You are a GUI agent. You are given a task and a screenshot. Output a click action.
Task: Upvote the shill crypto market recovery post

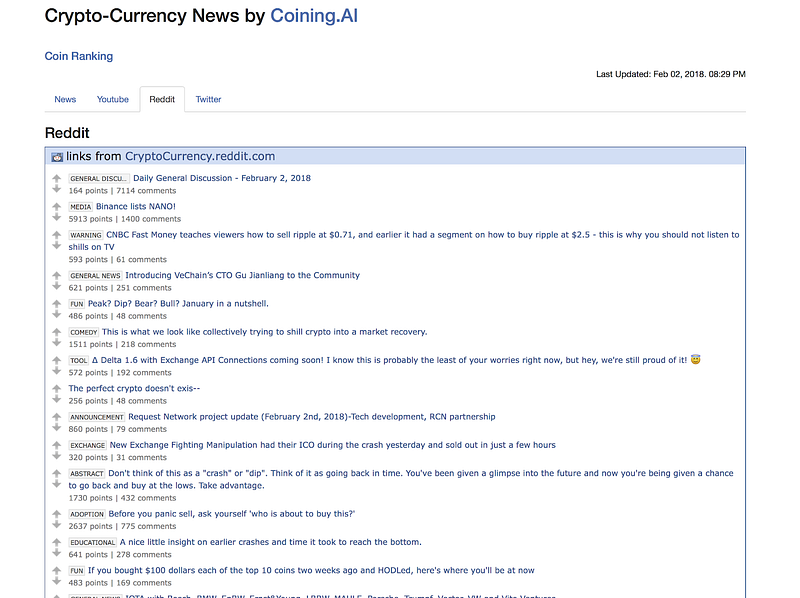57,332
